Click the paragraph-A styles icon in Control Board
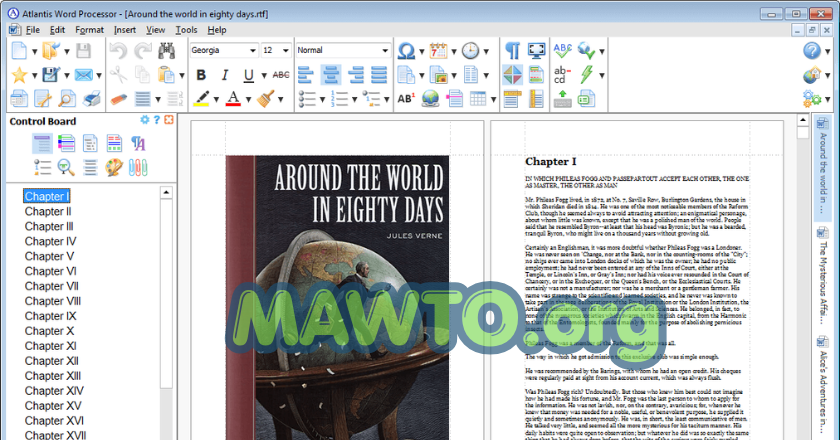The height and width of the screenshot is (440, 840). coord(138,144)
